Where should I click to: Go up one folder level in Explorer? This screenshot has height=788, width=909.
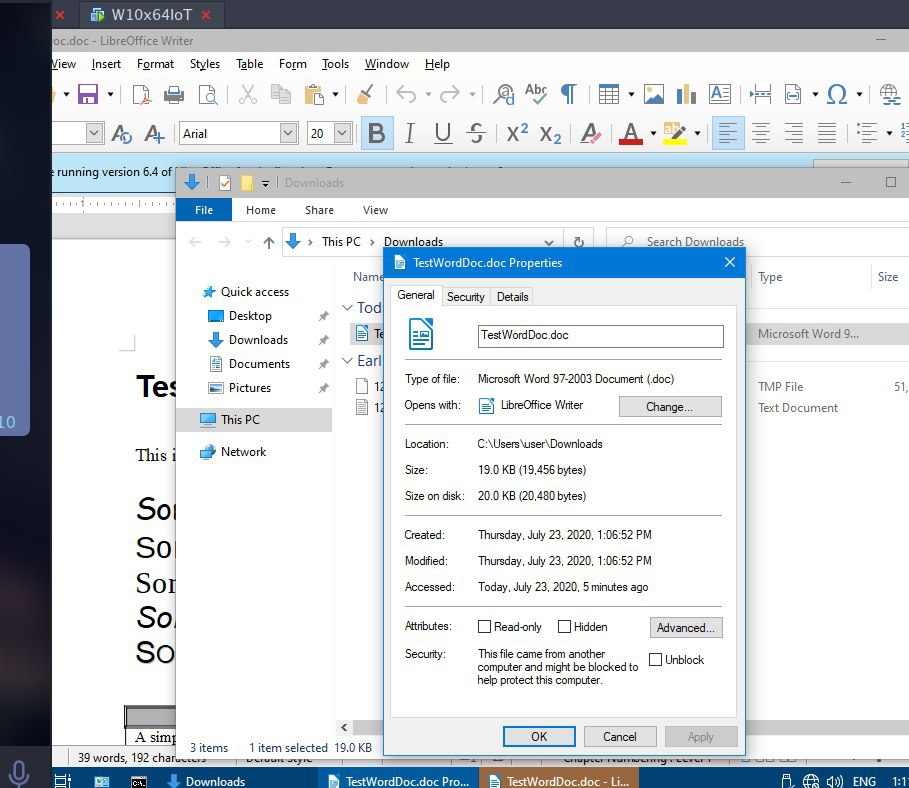coord(268,242)
